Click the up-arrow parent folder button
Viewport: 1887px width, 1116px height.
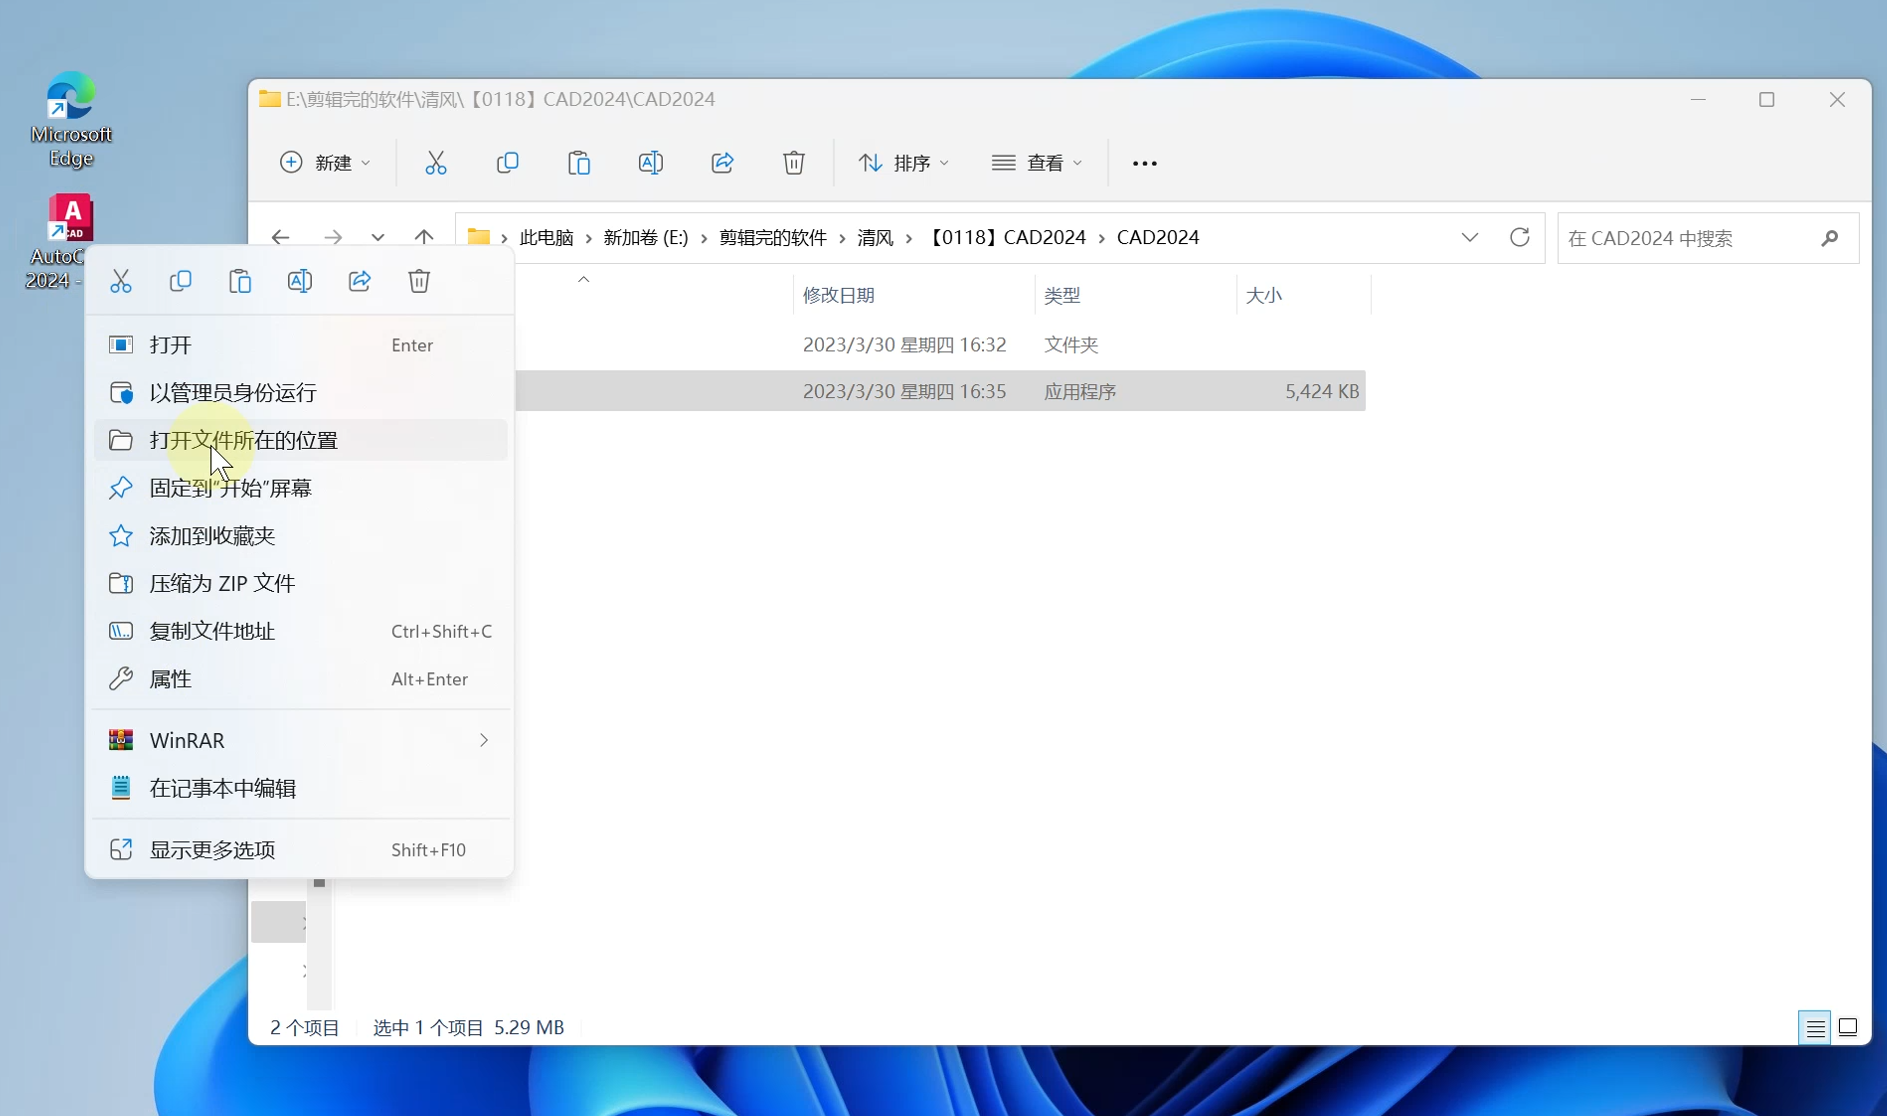424,237
